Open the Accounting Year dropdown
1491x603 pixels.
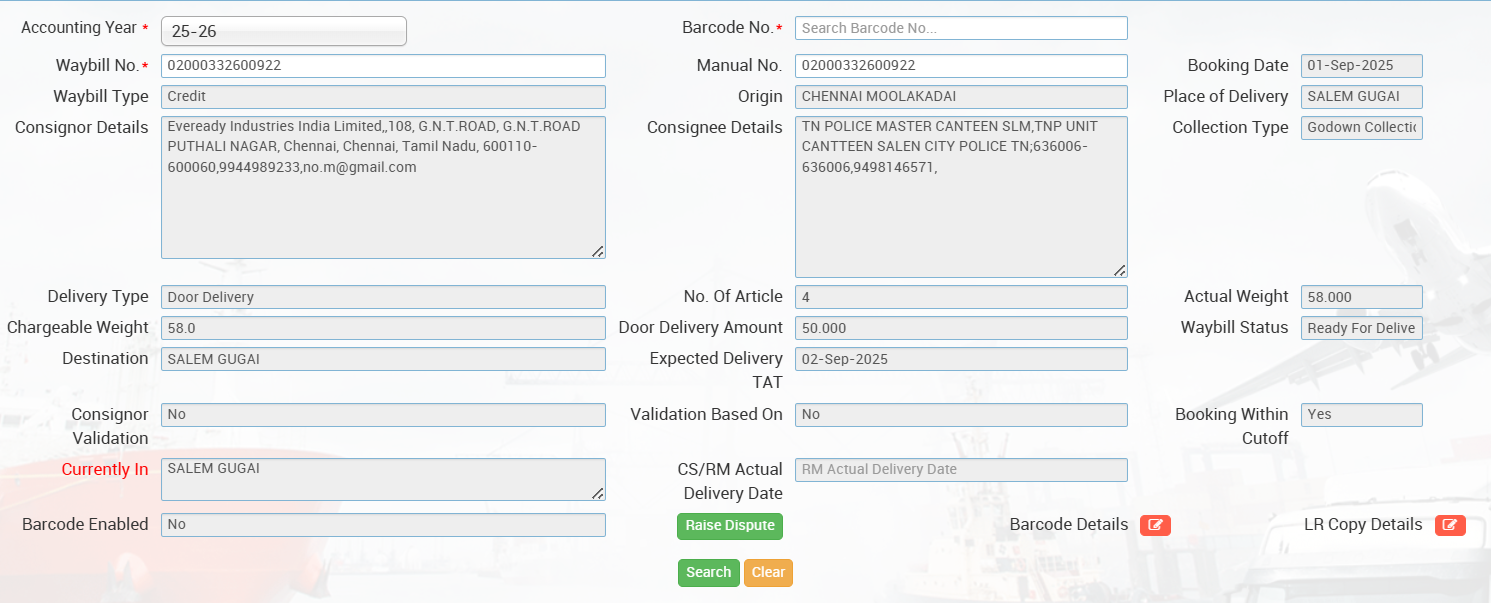(x=284, y=31)
